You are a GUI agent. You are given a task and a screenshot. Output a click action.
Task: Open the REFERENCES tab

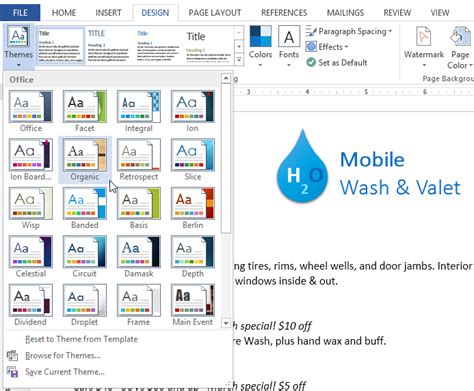(x=284, y=13)
